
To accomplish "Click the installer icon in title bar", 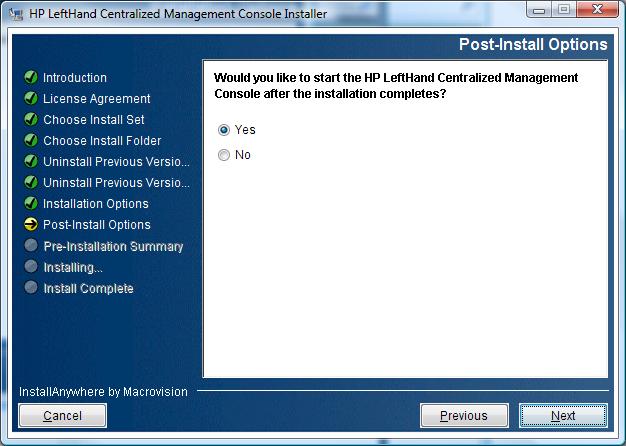I will point(16,14).
